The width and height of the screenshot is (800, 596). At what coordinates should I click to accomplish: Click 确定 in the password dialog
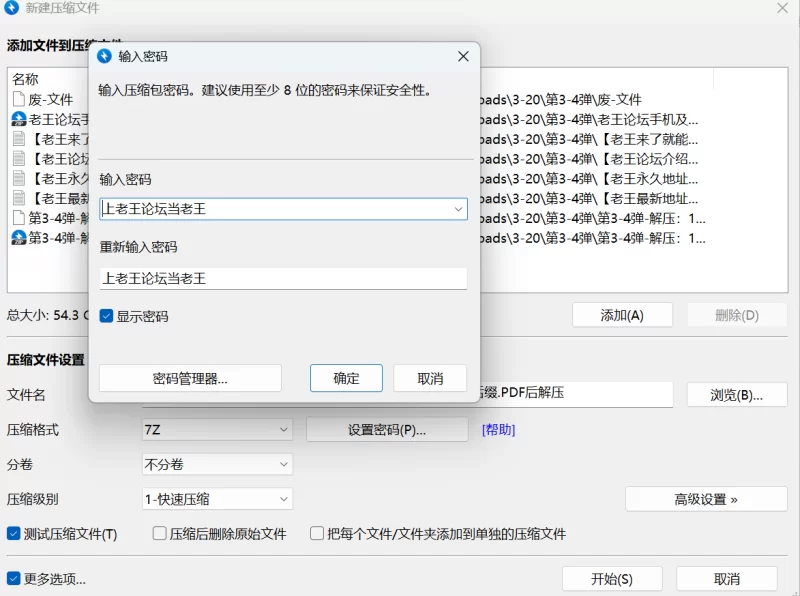(x=346, y=378)
